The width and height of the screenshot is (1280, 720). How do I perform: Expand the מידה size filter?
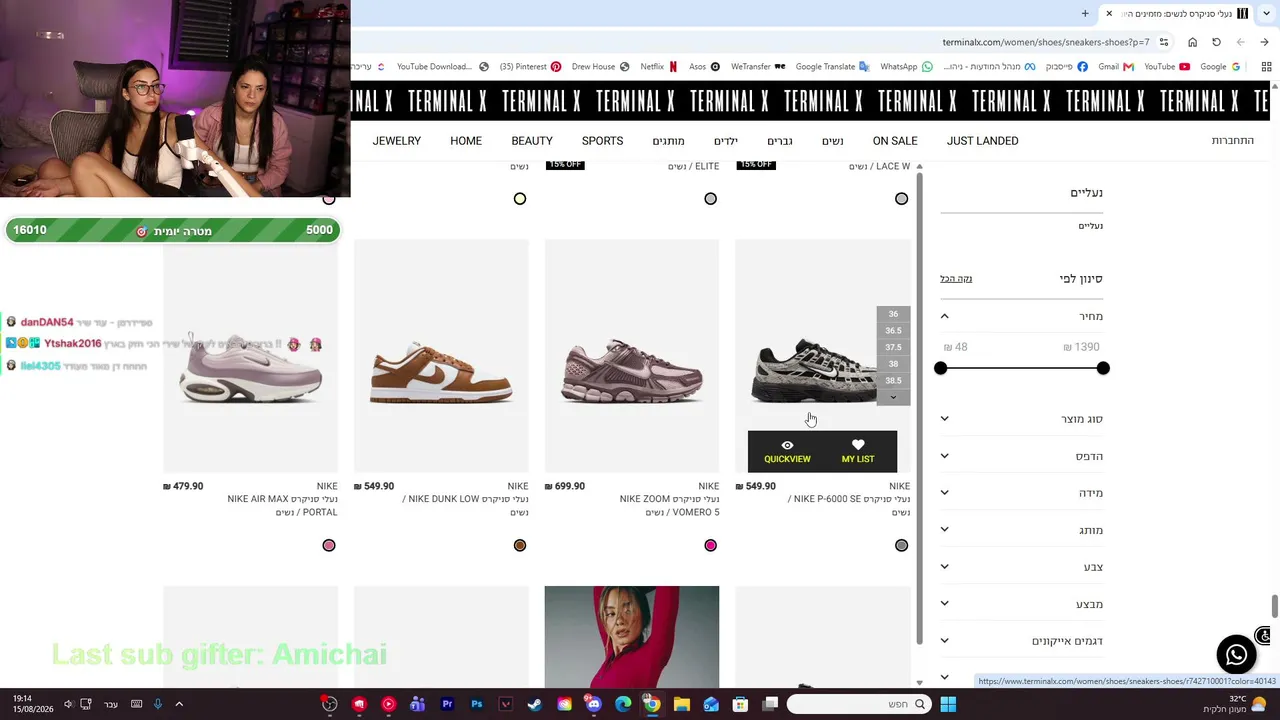tap(944, 493)
